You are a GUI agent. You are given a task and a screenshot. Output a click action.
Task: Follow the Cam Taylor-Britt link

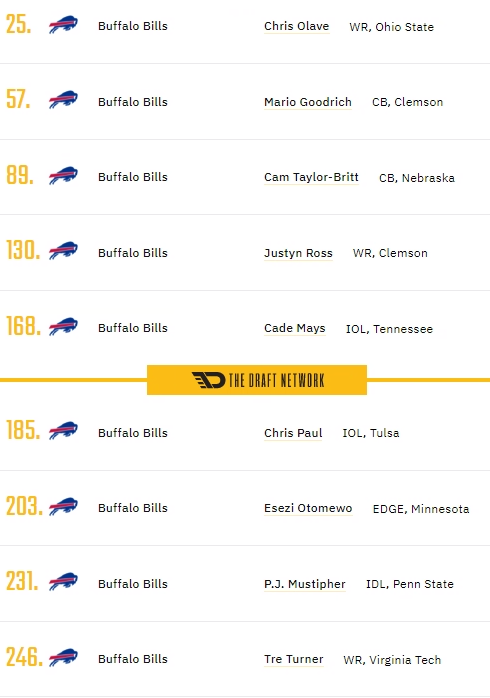tap(311, 177)
